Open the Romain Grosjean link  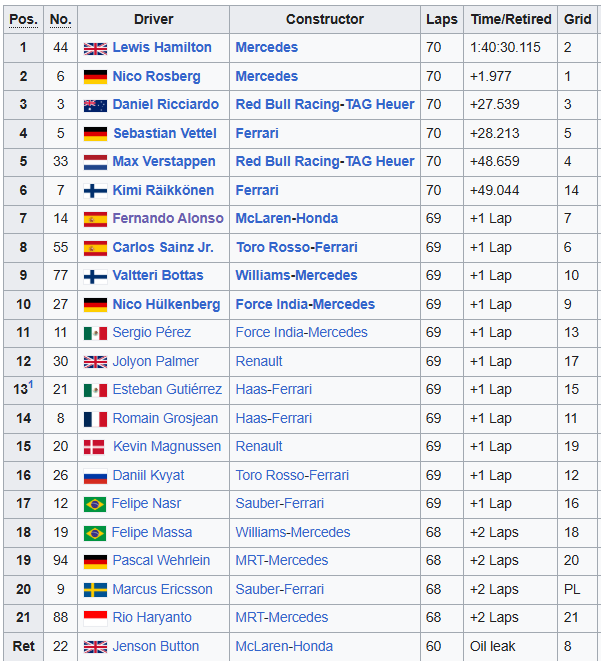click(x=165, y=418)
